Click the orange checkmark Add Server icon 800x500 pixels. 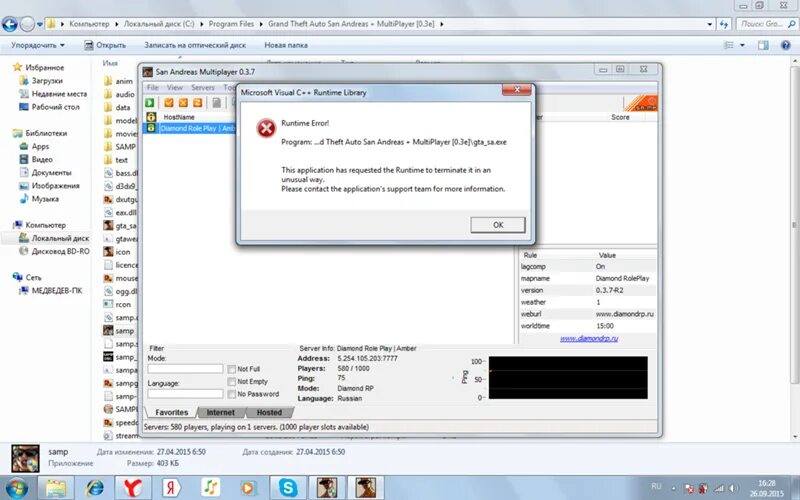point(169,103)
